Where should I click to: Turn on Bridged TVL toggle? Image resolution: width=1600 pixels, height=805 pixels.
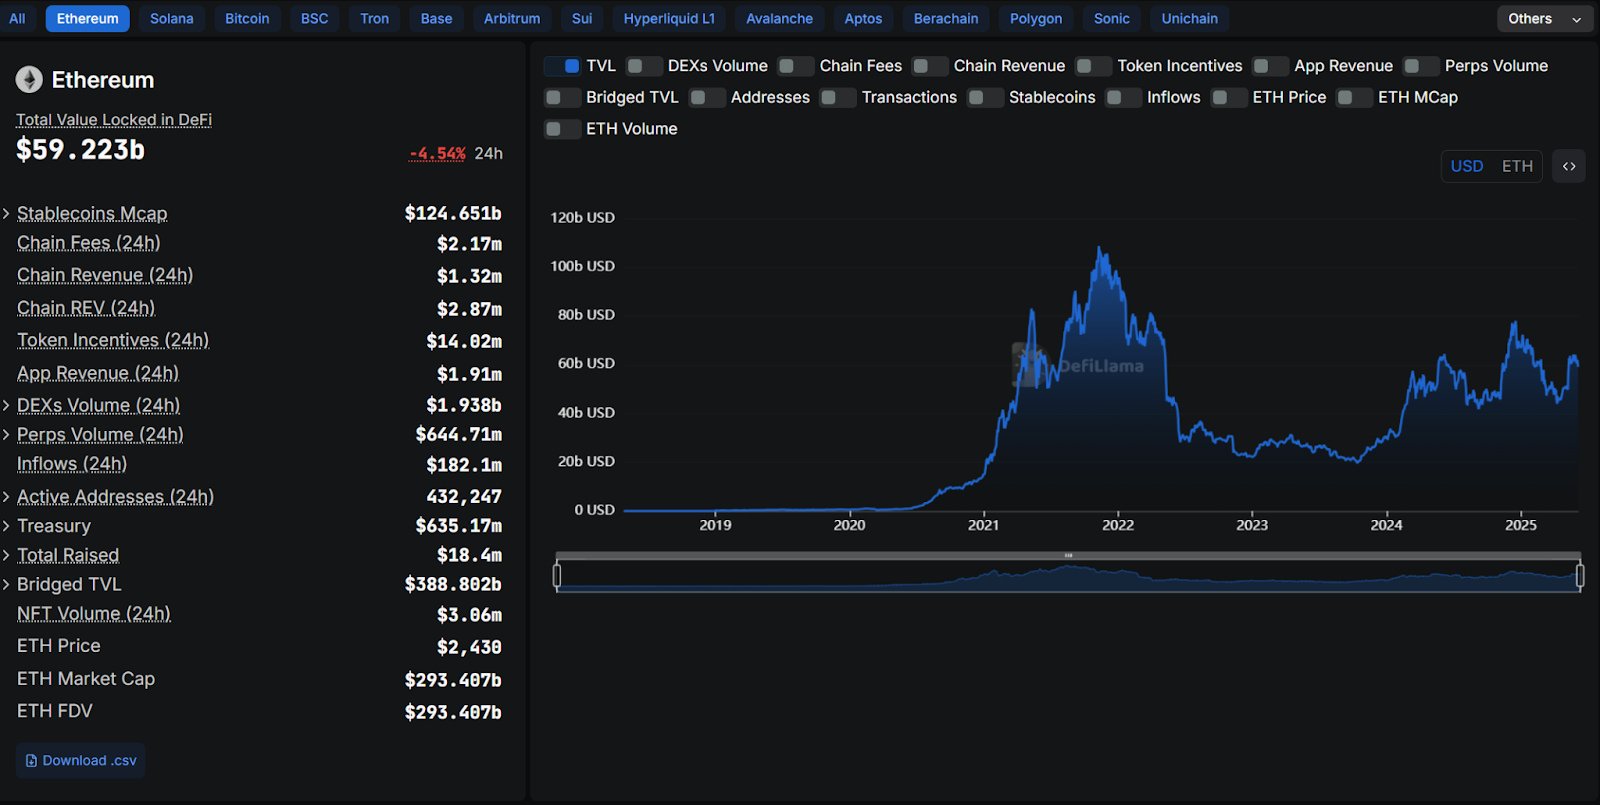point(563,98)
